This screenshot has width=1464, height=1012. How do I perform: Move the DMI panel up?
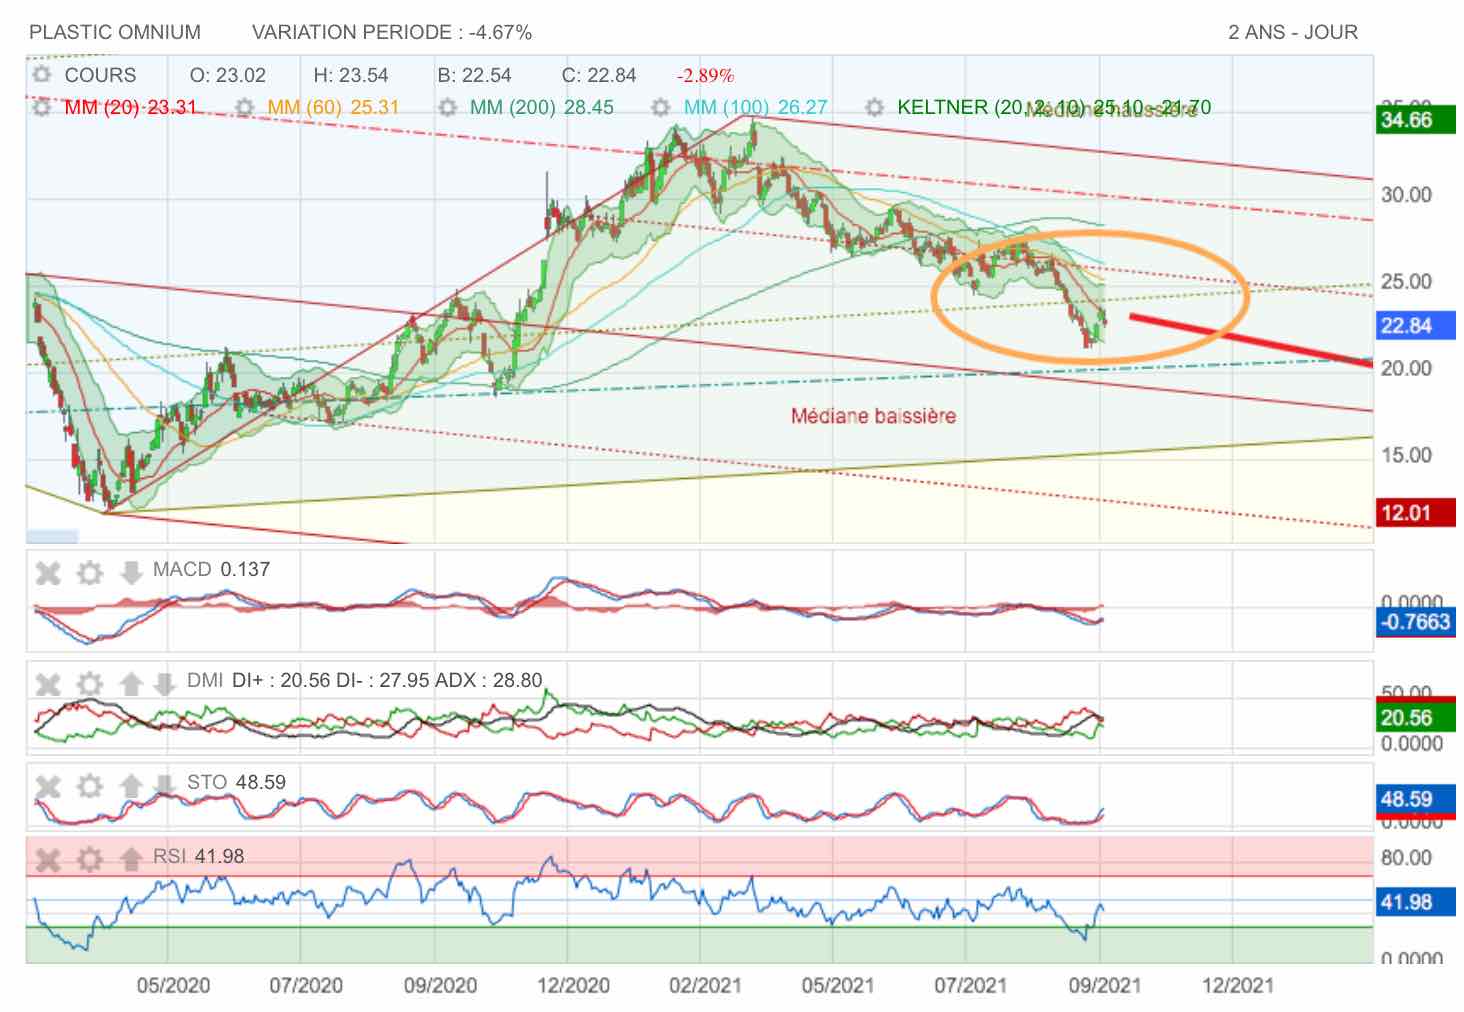[x=131, y=684]
